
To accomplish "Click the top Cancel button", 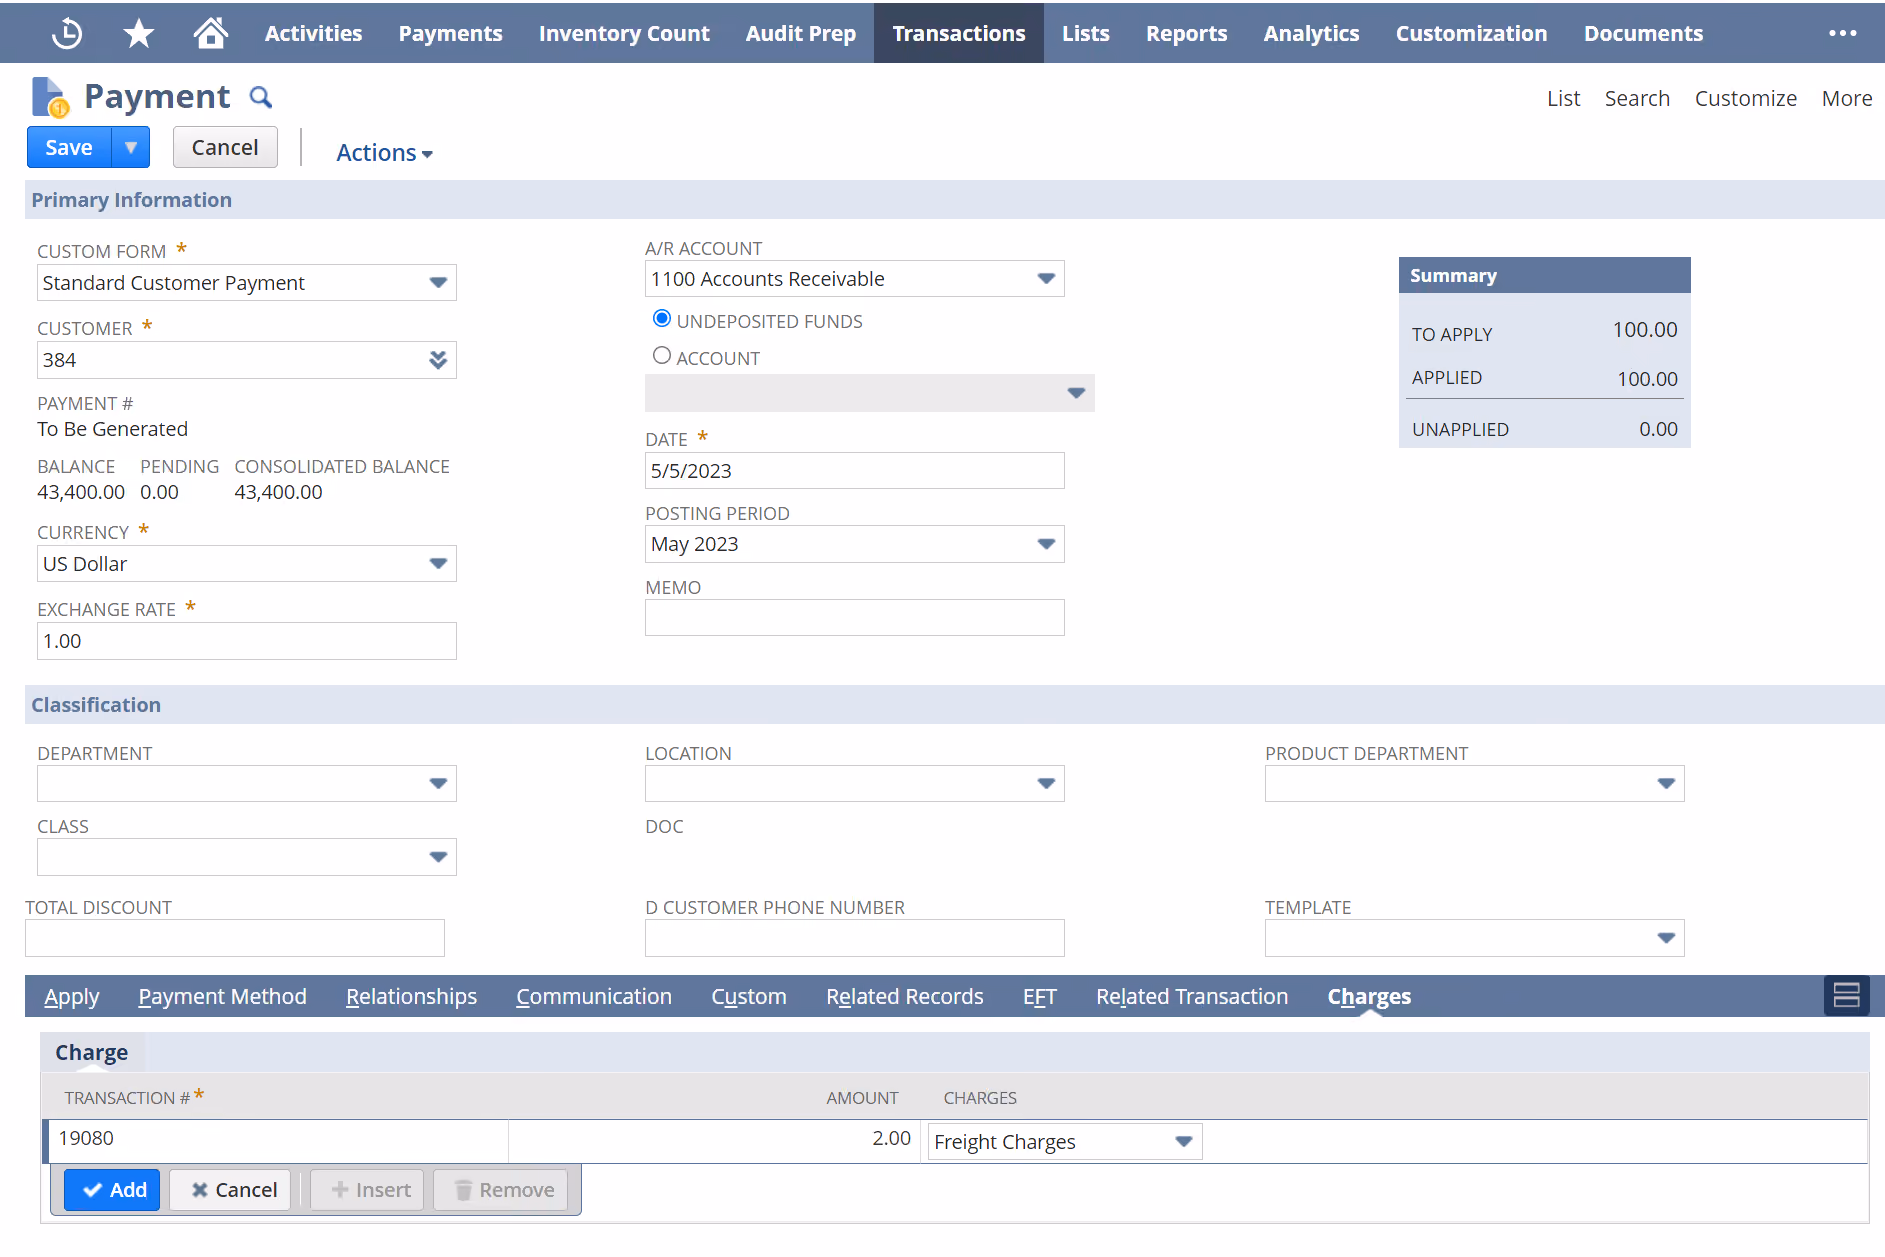I will [x=225, y=147].
